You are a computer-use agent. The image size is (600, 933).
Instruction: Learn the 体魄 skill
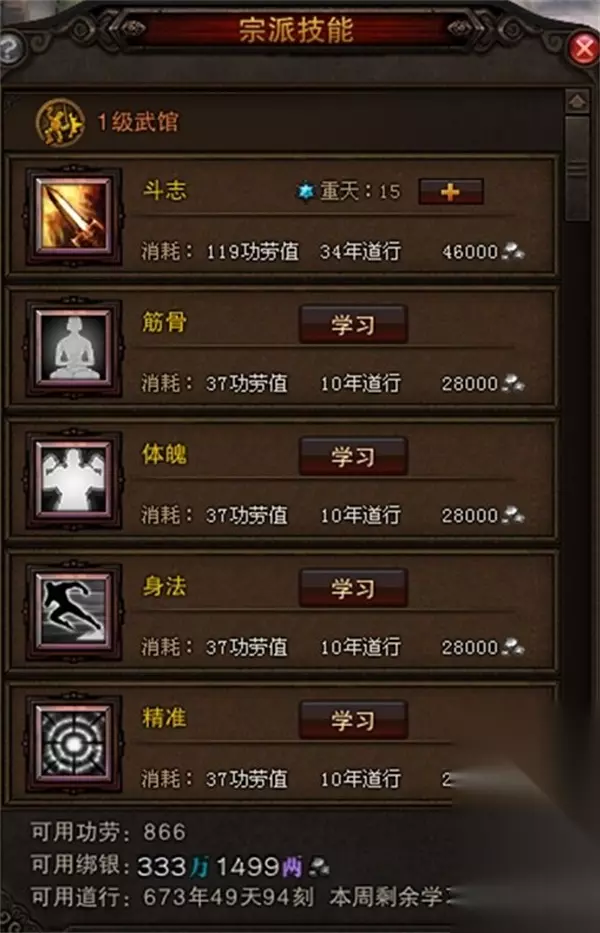pos(353,456)
